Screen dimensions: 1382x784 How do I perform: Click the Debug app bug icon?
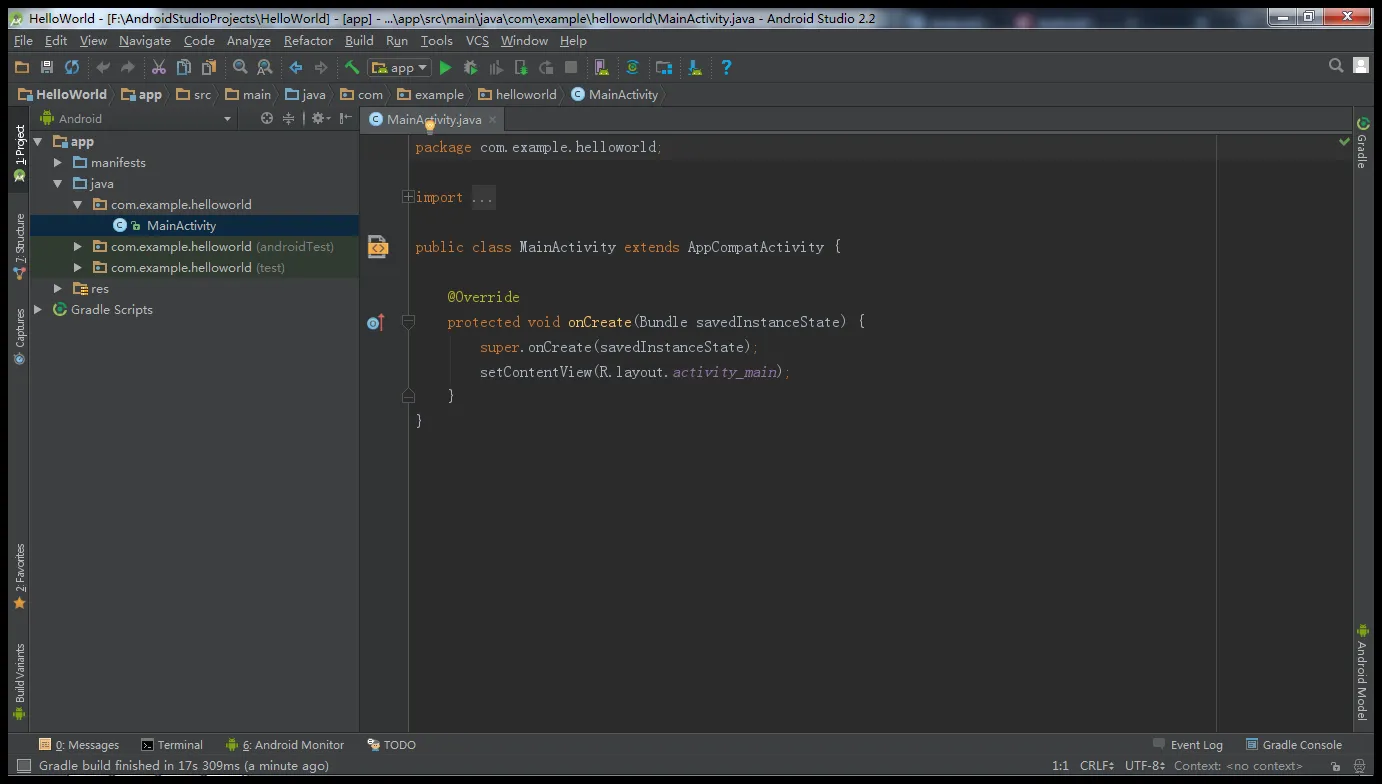[x=471, y=68]
